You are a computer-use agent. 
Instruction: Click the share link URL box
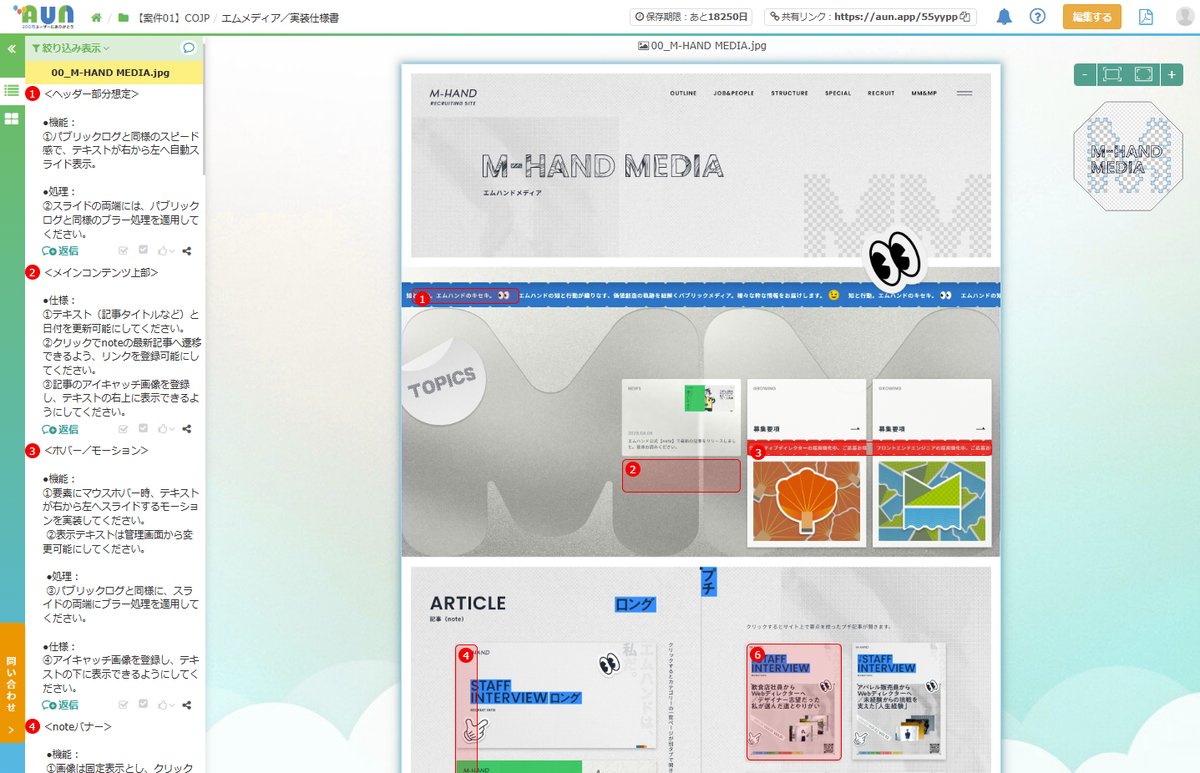click(x=870, y=17)
